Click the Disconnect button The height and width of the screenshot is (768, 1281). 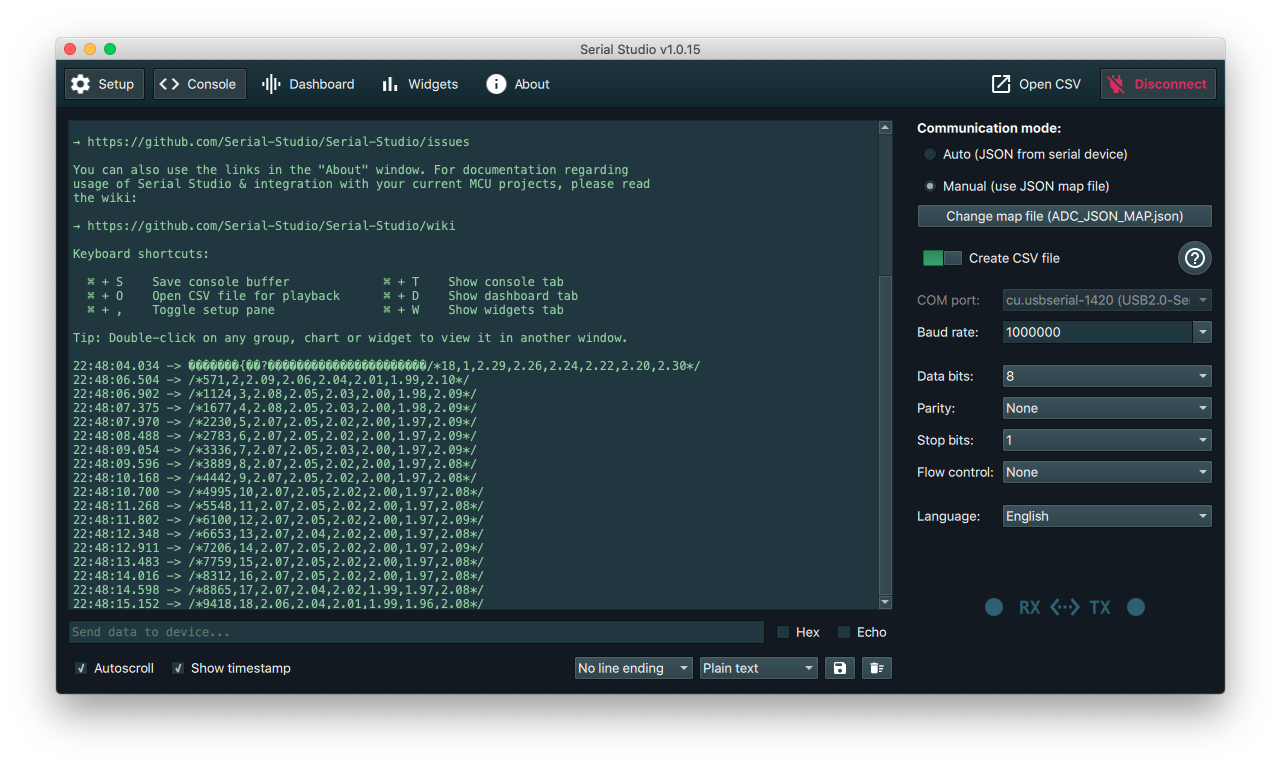(1157, 84)
